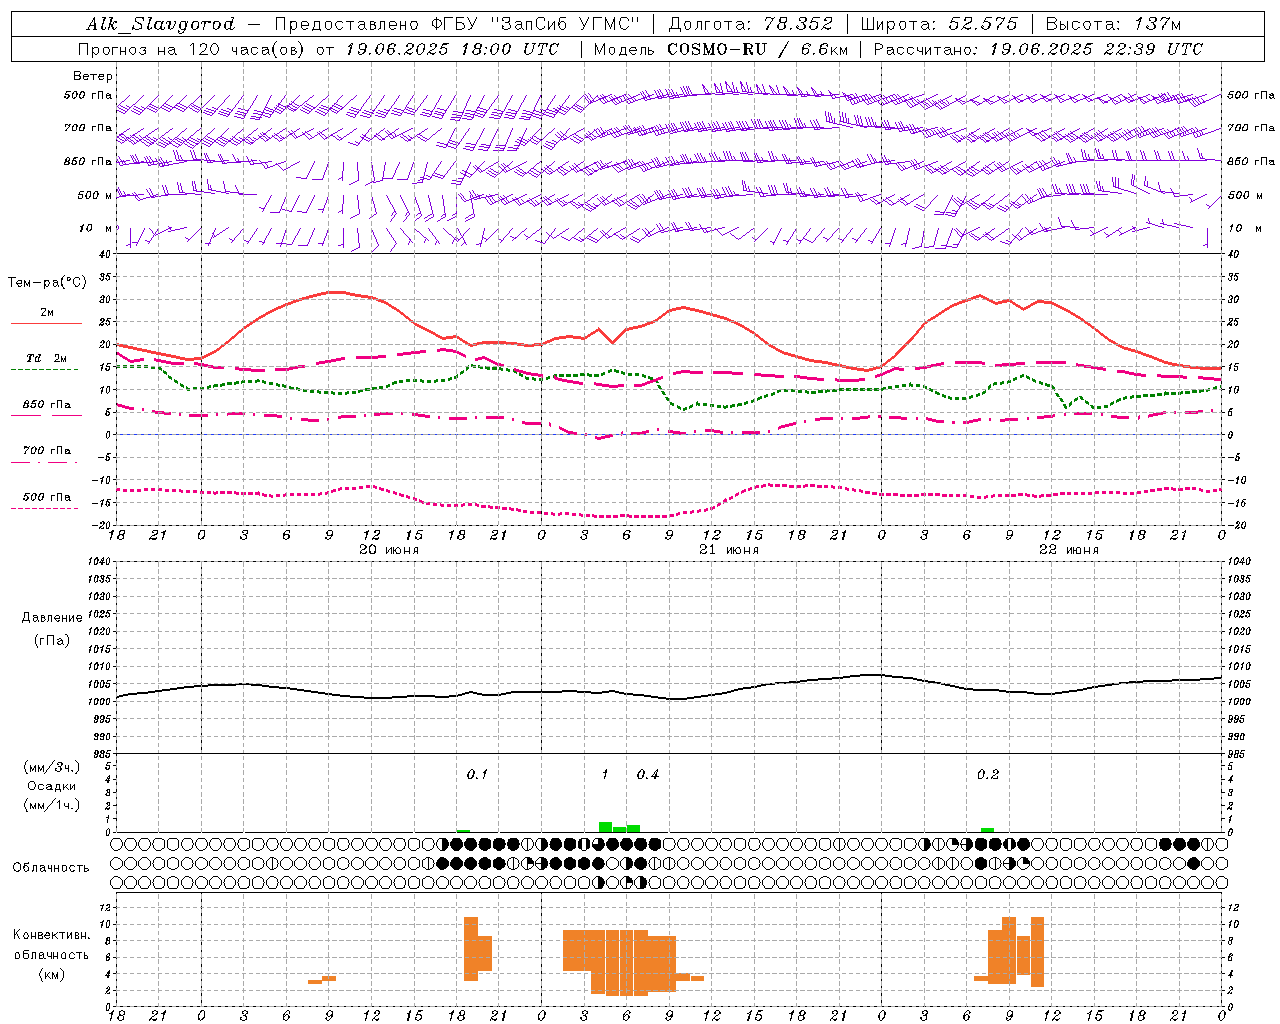Image resolution: width=1280 pixels, height=1024 pixels.
Task: Select the 700 гПа entry in temperature legend
Action: (47, 450)
